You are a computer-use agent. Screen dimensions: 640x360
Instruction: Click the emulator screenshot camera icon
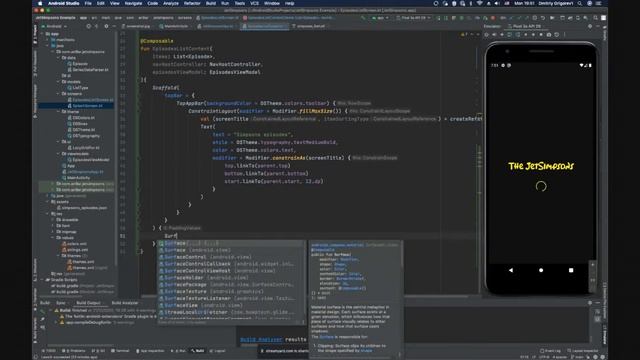549,35
